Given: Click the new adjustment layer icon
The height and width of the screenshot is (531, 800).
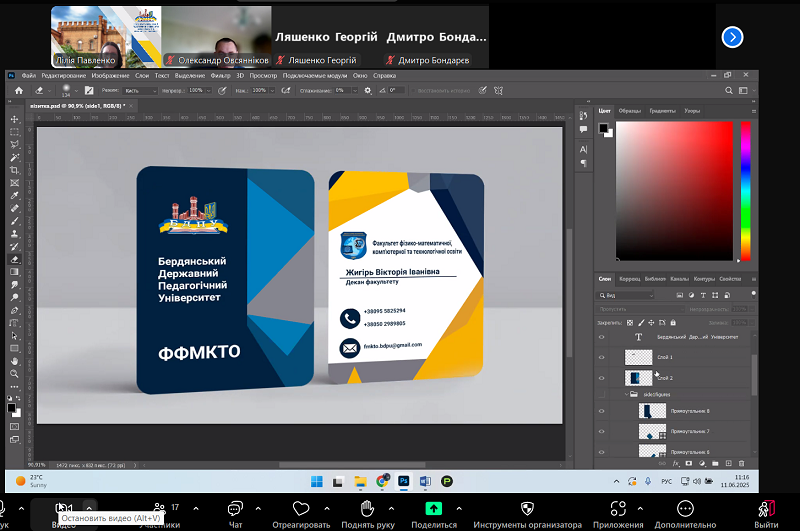Looking at the screenshot, I should click(x=702, y=463).
